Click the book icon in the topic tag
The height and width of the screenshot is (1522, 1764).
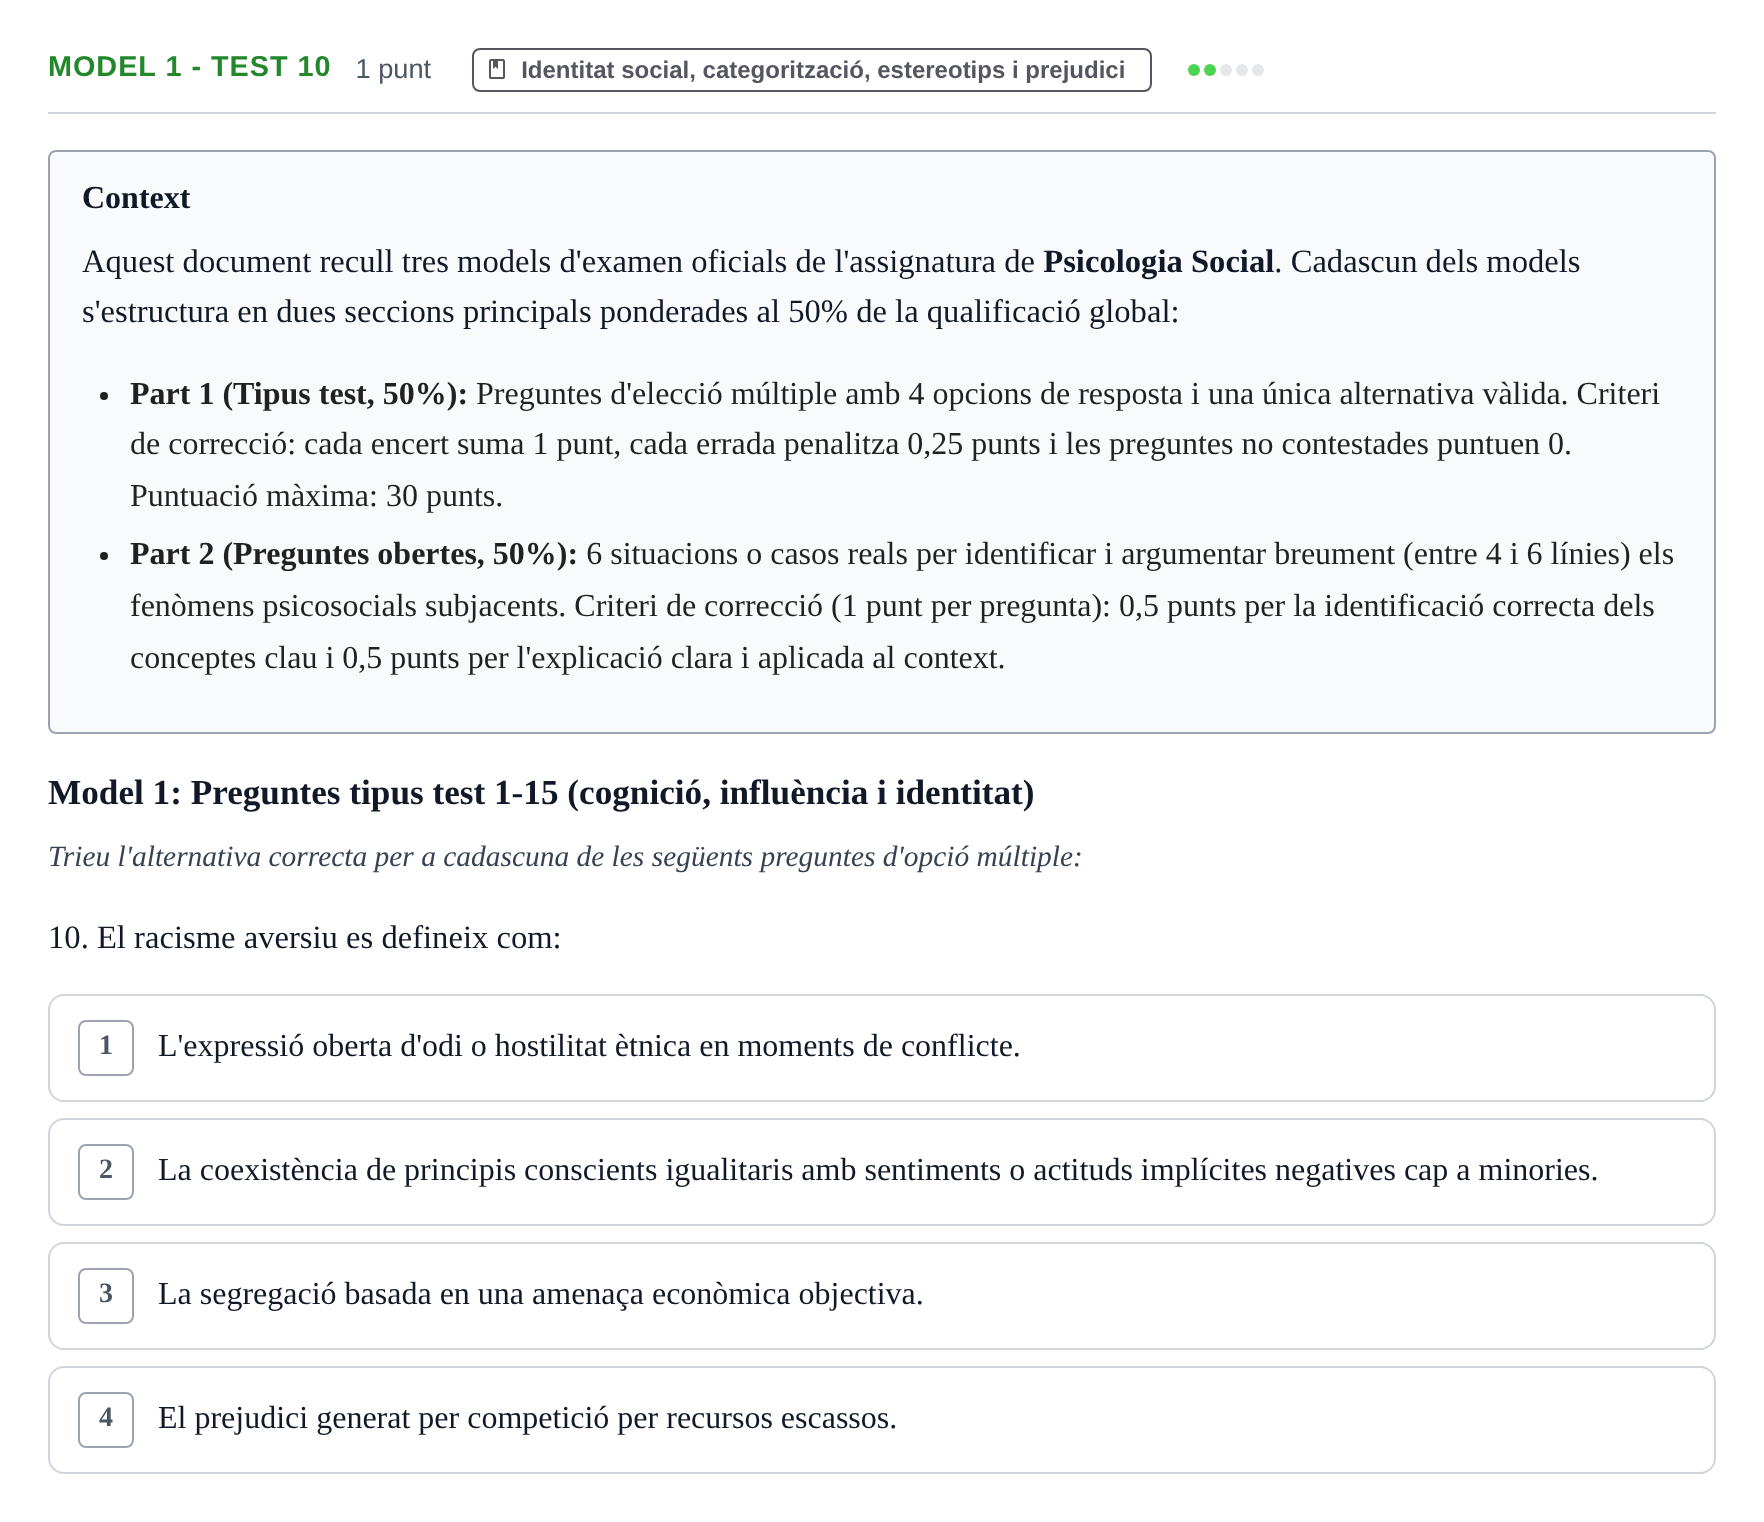point(497,69)
